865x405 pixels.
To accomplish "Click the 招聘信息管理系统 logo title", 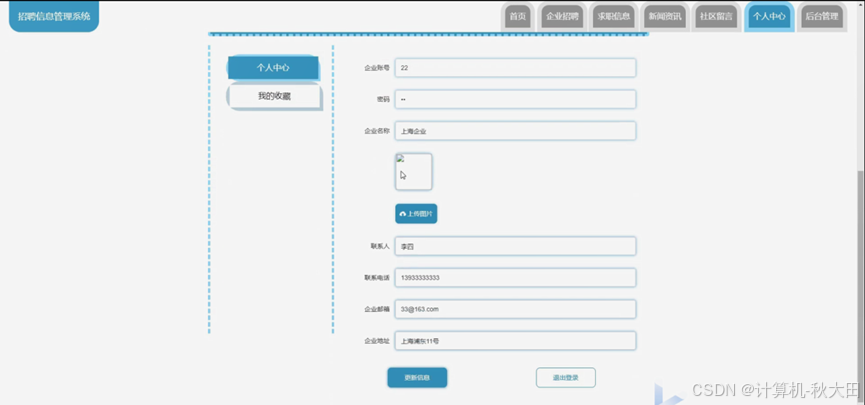I will [x=54, y=16].
